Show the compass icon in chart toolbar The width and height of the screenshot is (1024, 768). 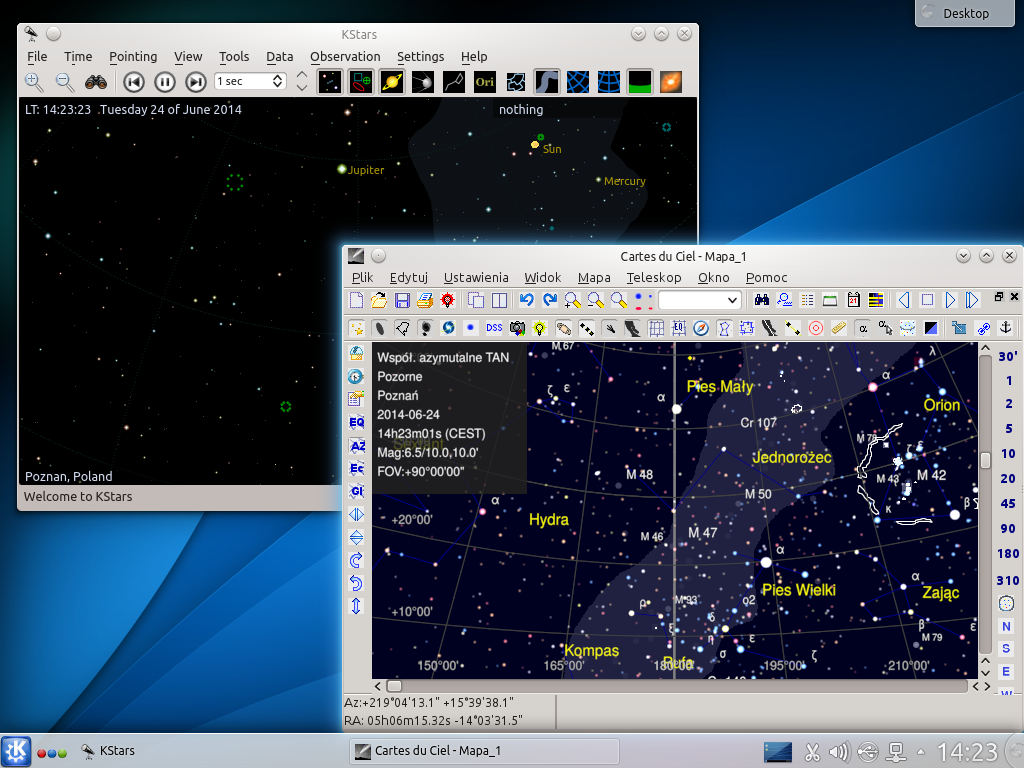tap(701, 328)
